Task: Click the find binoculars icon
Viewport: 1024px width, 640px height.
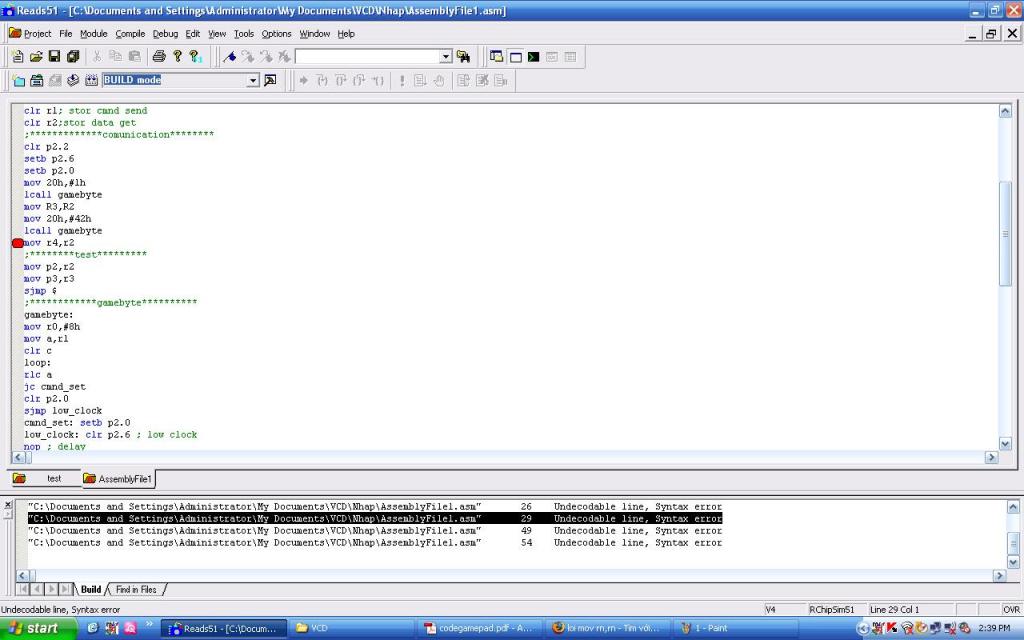Action: (x=463, y=57)
